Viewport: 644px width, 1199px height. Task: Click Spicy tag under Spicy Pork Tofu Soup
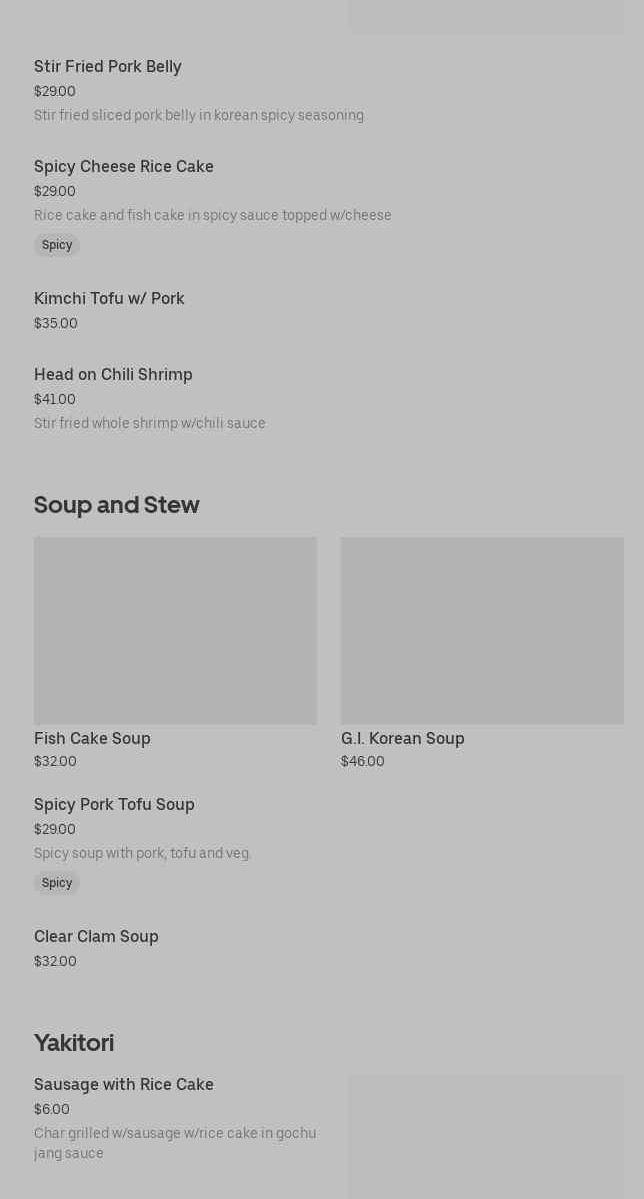tap(57, 883)
